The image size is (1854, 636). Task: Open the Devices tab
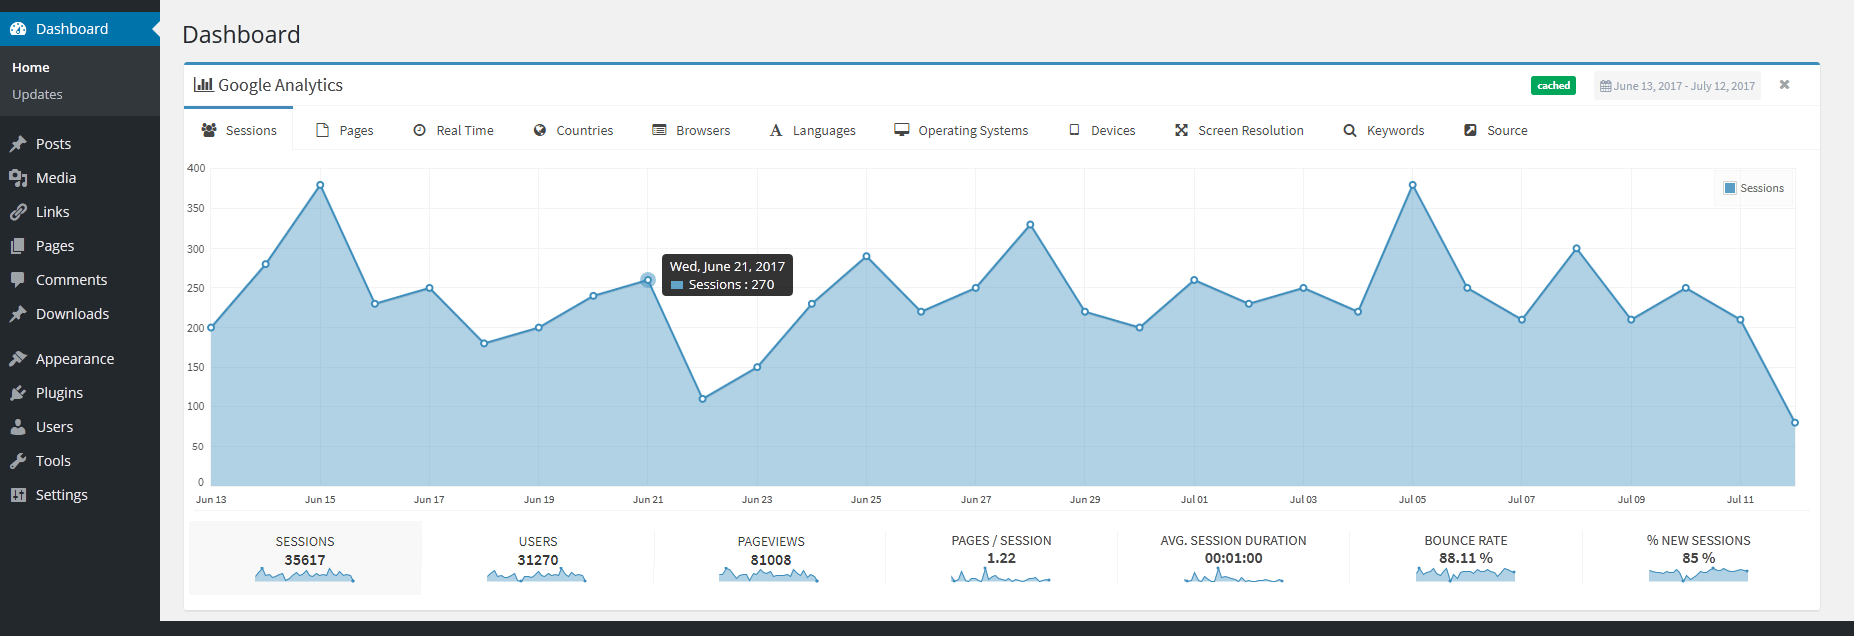(1102, 130)
